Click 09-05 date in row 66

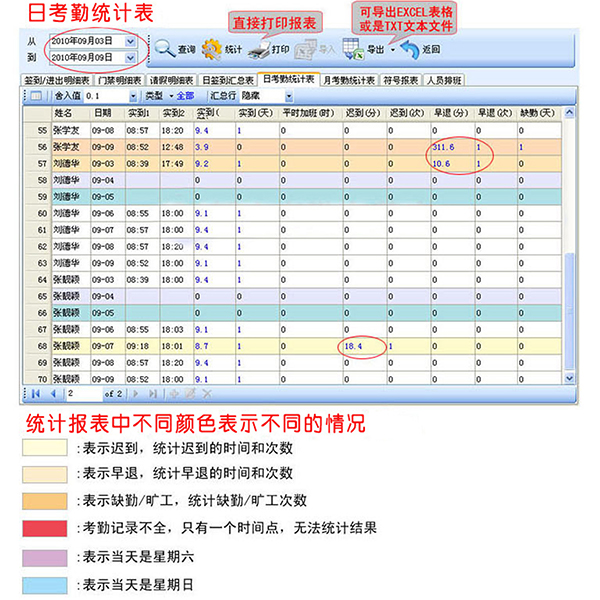pyautogui.click(x=108, y=313)
